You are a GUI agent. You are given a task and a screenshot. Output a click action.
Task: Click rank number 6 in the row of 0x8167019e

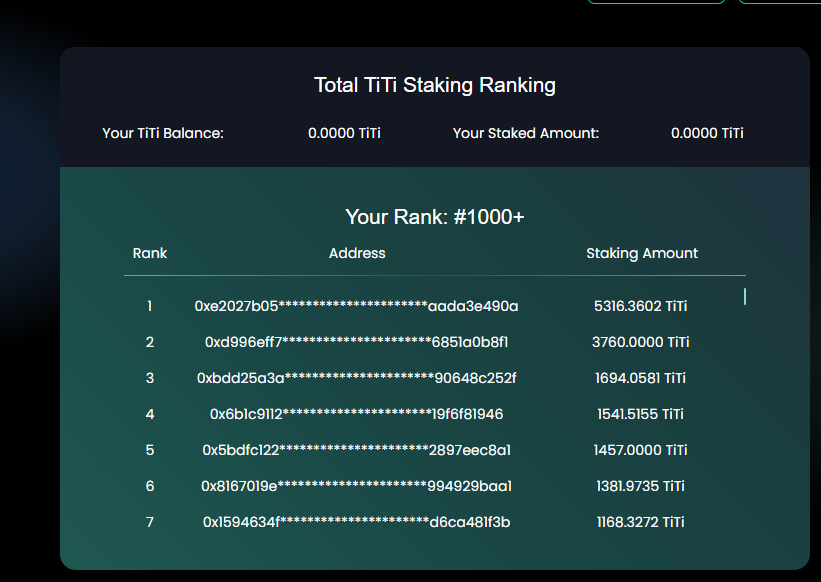coord(150,486)
